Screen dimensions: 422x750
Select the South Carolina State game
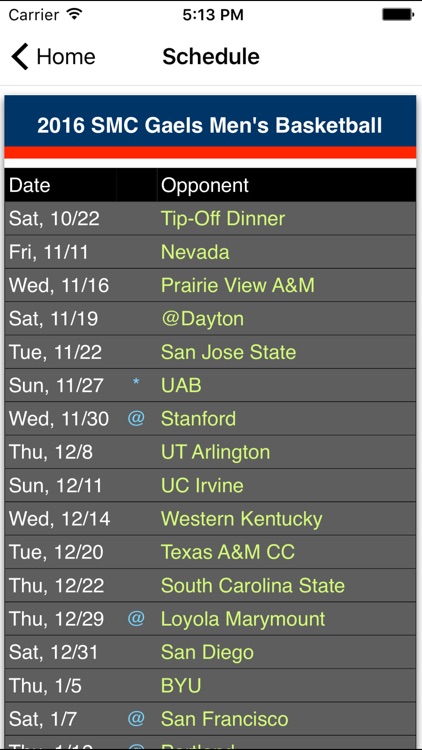click(x=253, y=585)
